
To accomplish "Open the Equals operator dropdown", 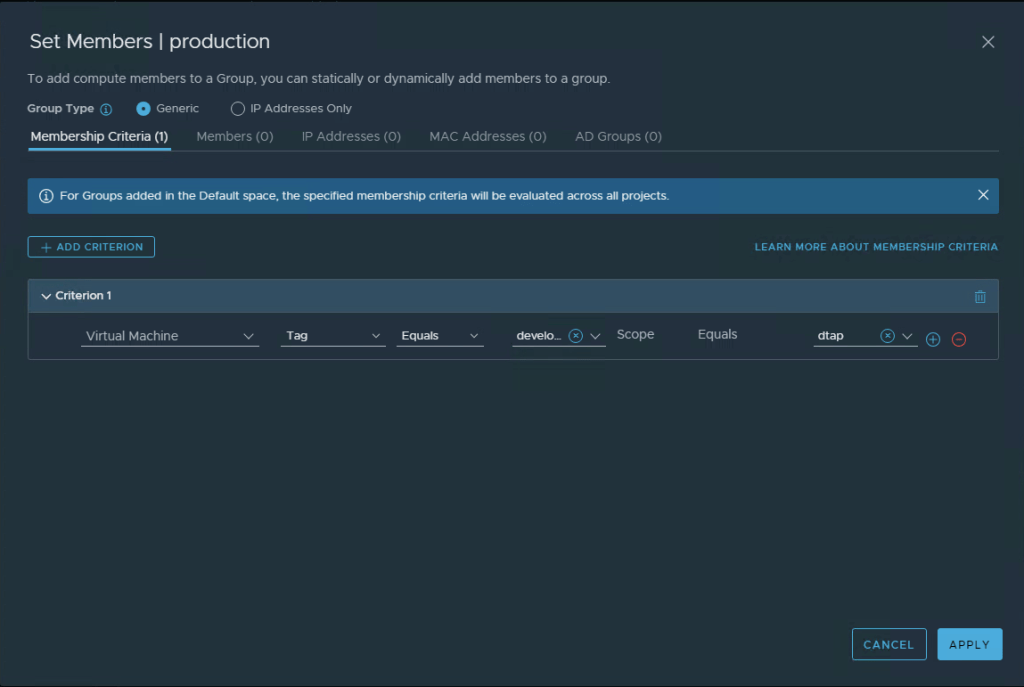I will (x=439, y=336).
